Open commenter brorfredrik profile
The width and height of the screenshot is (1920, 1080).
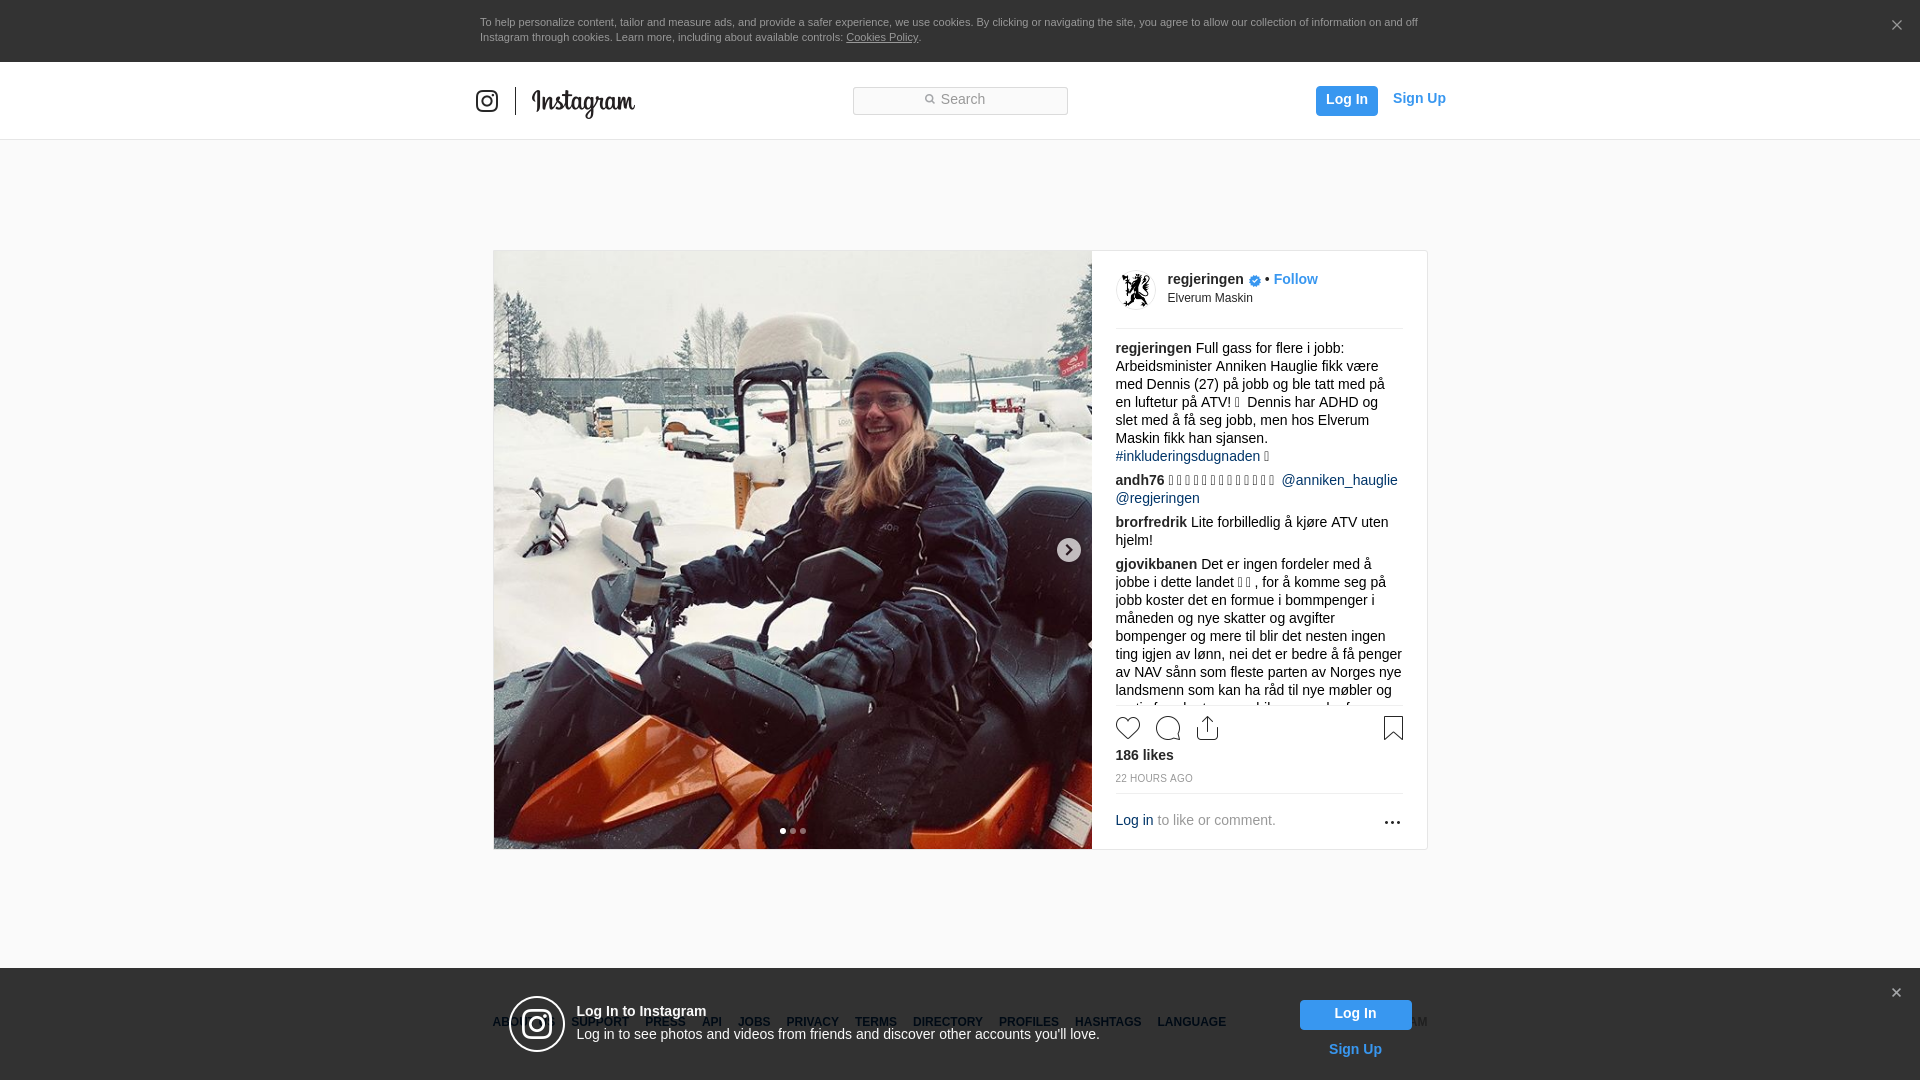coord(1150,522)
